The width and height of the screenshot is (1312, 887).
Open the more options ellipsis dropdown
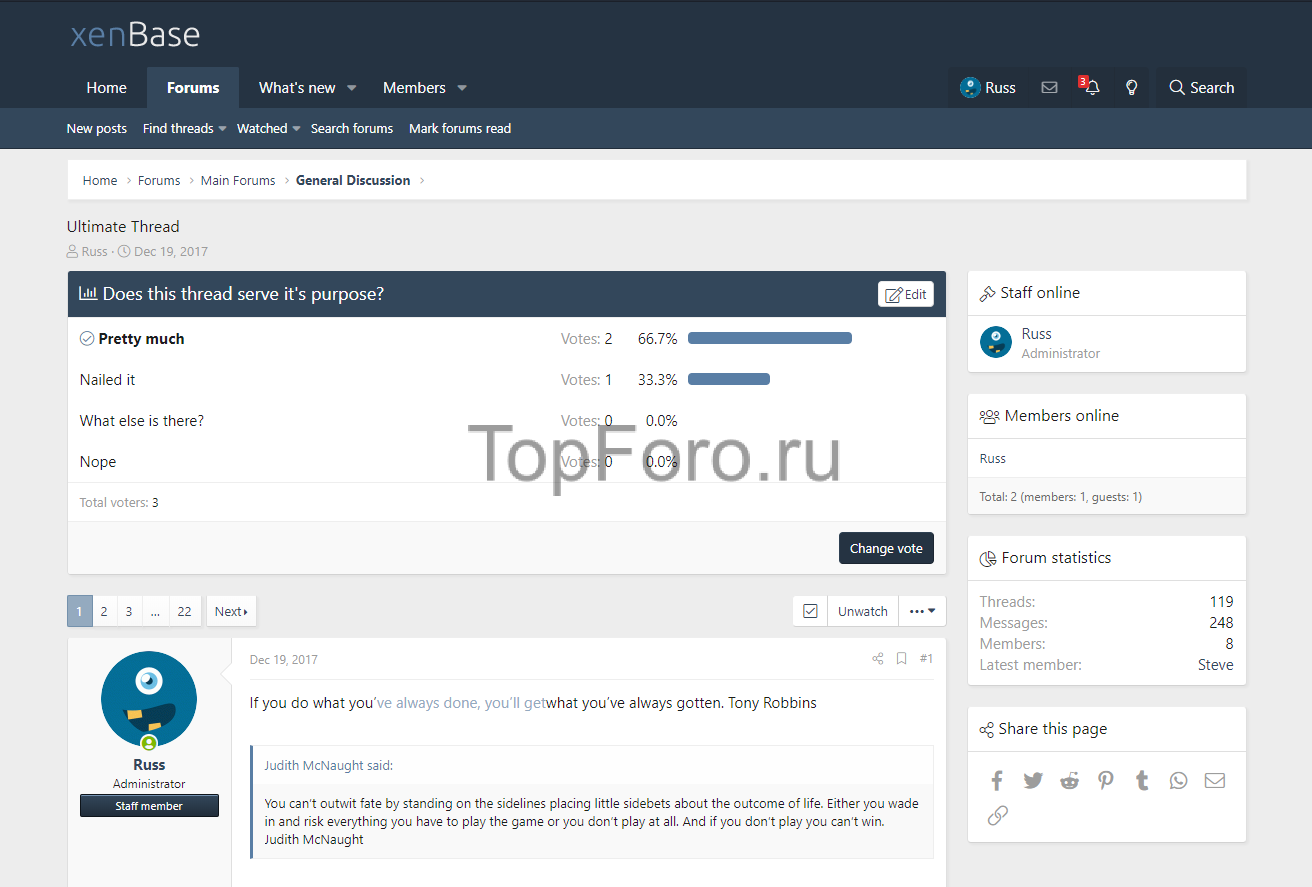pyautogui.click(x=922, y=612)
